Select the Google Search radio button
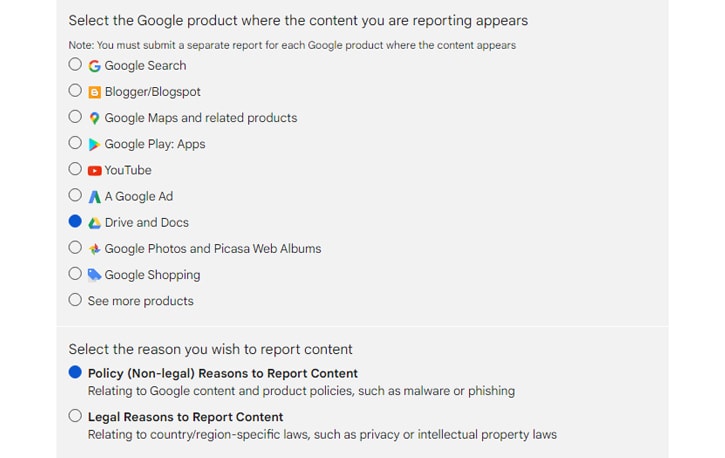 75,64
